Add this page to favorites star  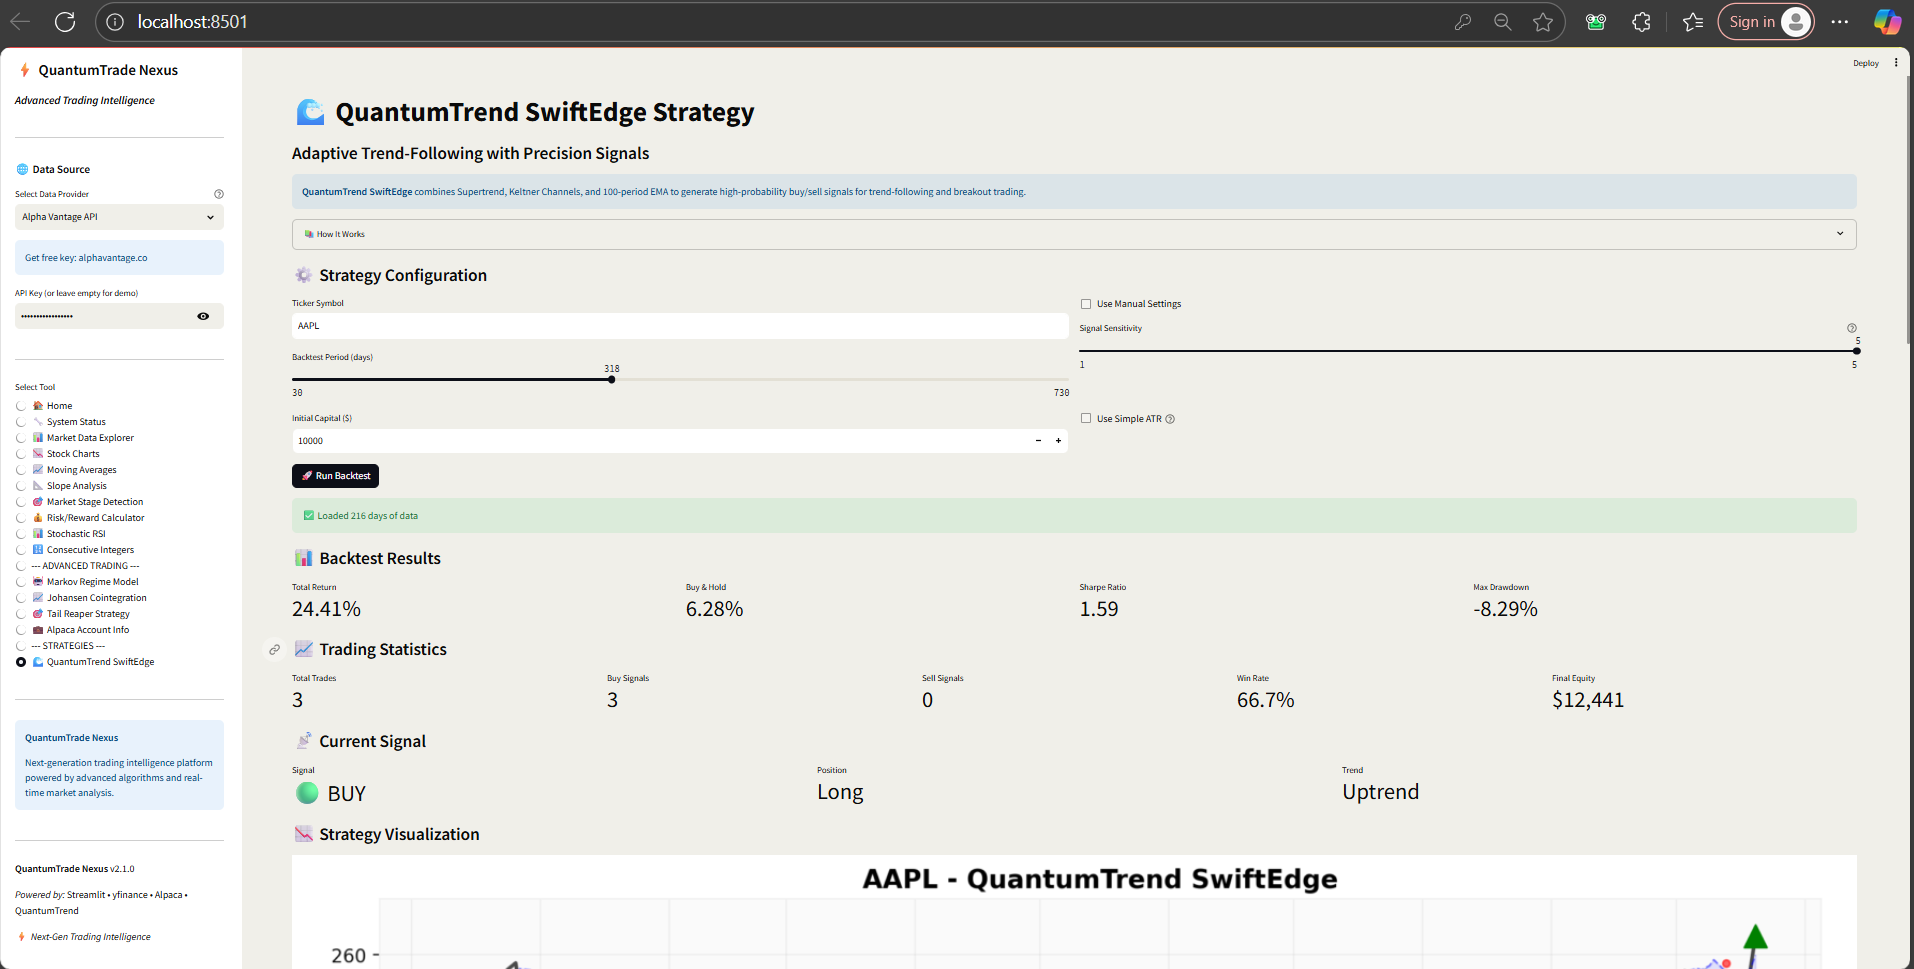1543,22
